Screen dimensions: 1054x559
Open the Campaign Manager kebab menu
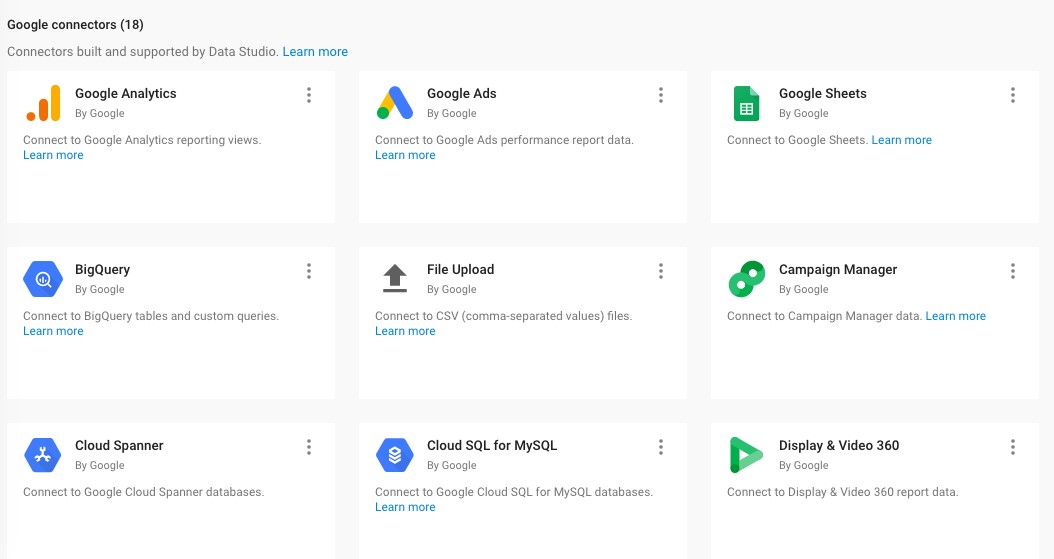pyautogui.click(x=1013, y=271)
